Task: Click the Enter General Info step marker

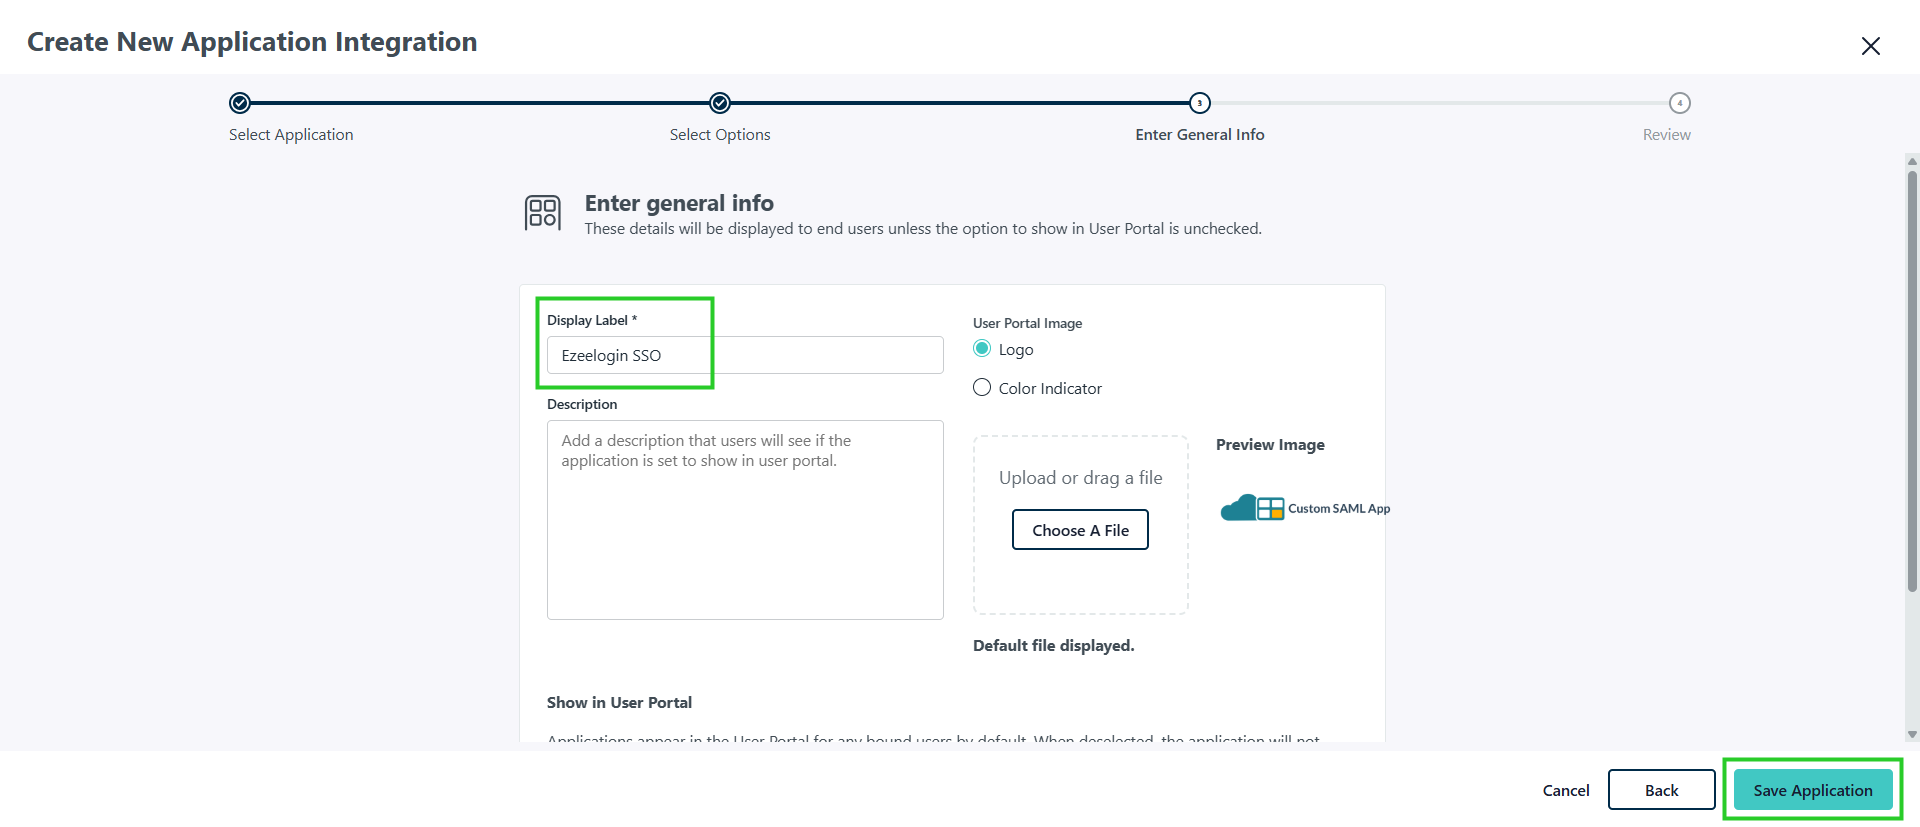Action: [1200, 103]
